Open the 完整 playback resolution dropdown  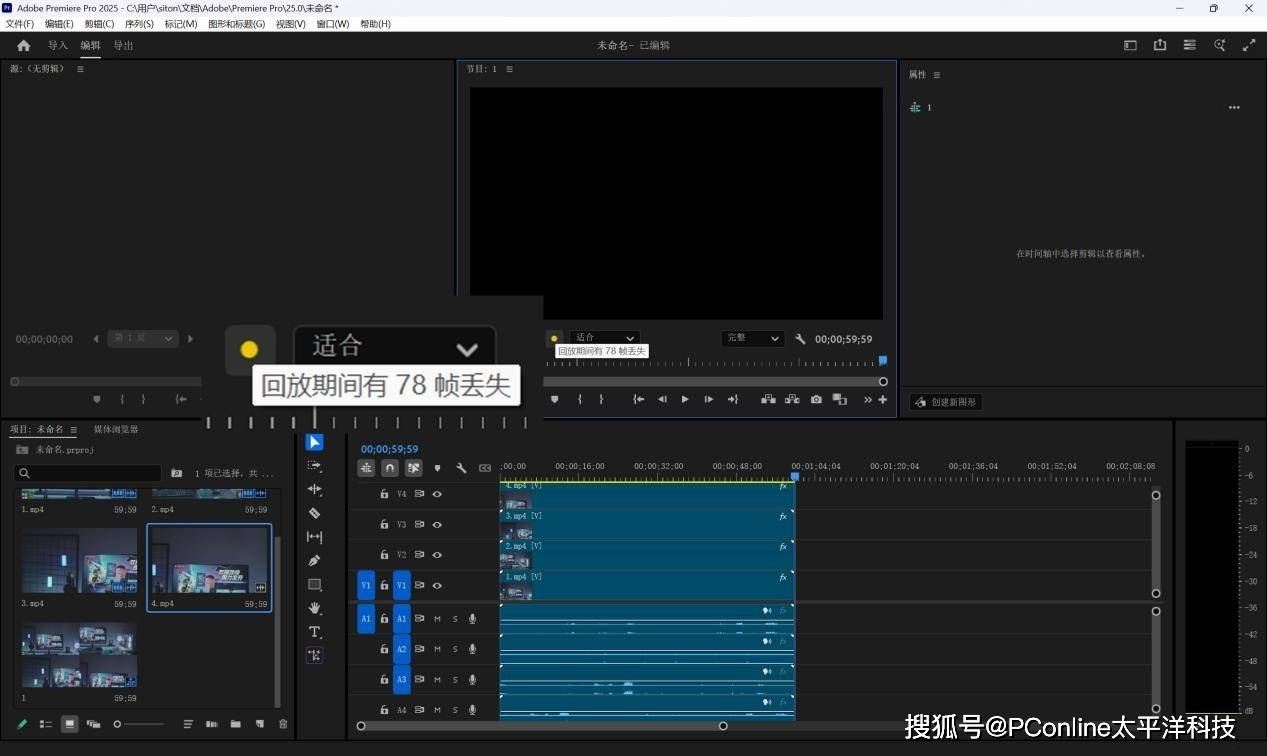click(752, 338)
